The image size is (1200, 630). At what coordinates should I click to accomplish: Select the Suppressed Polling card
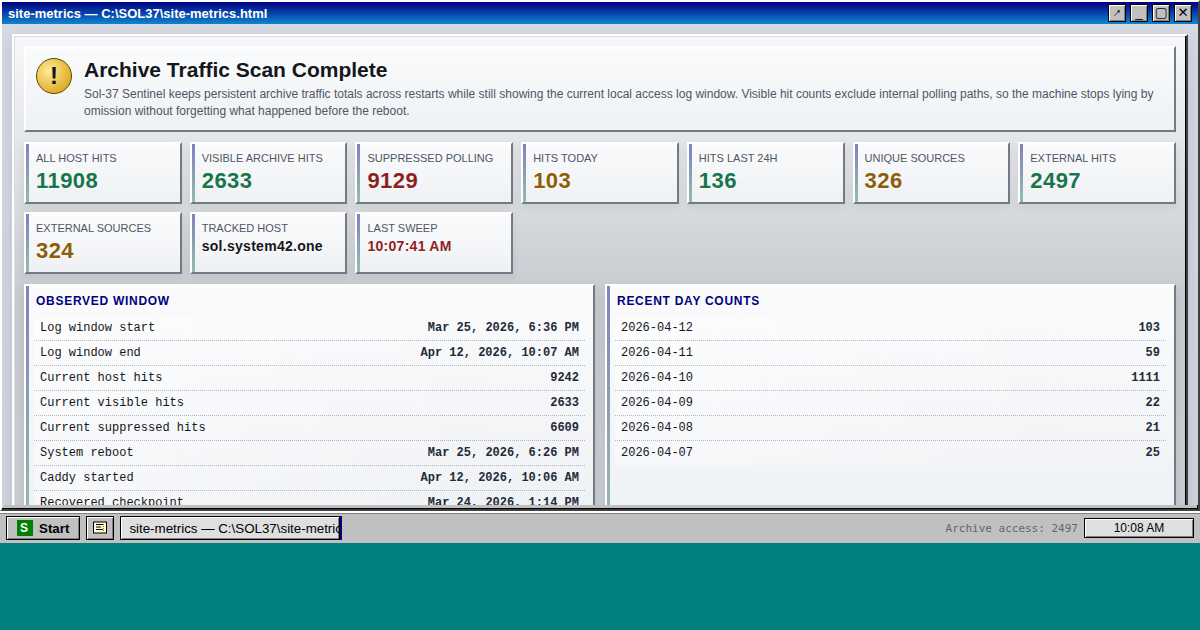point(434,173)
